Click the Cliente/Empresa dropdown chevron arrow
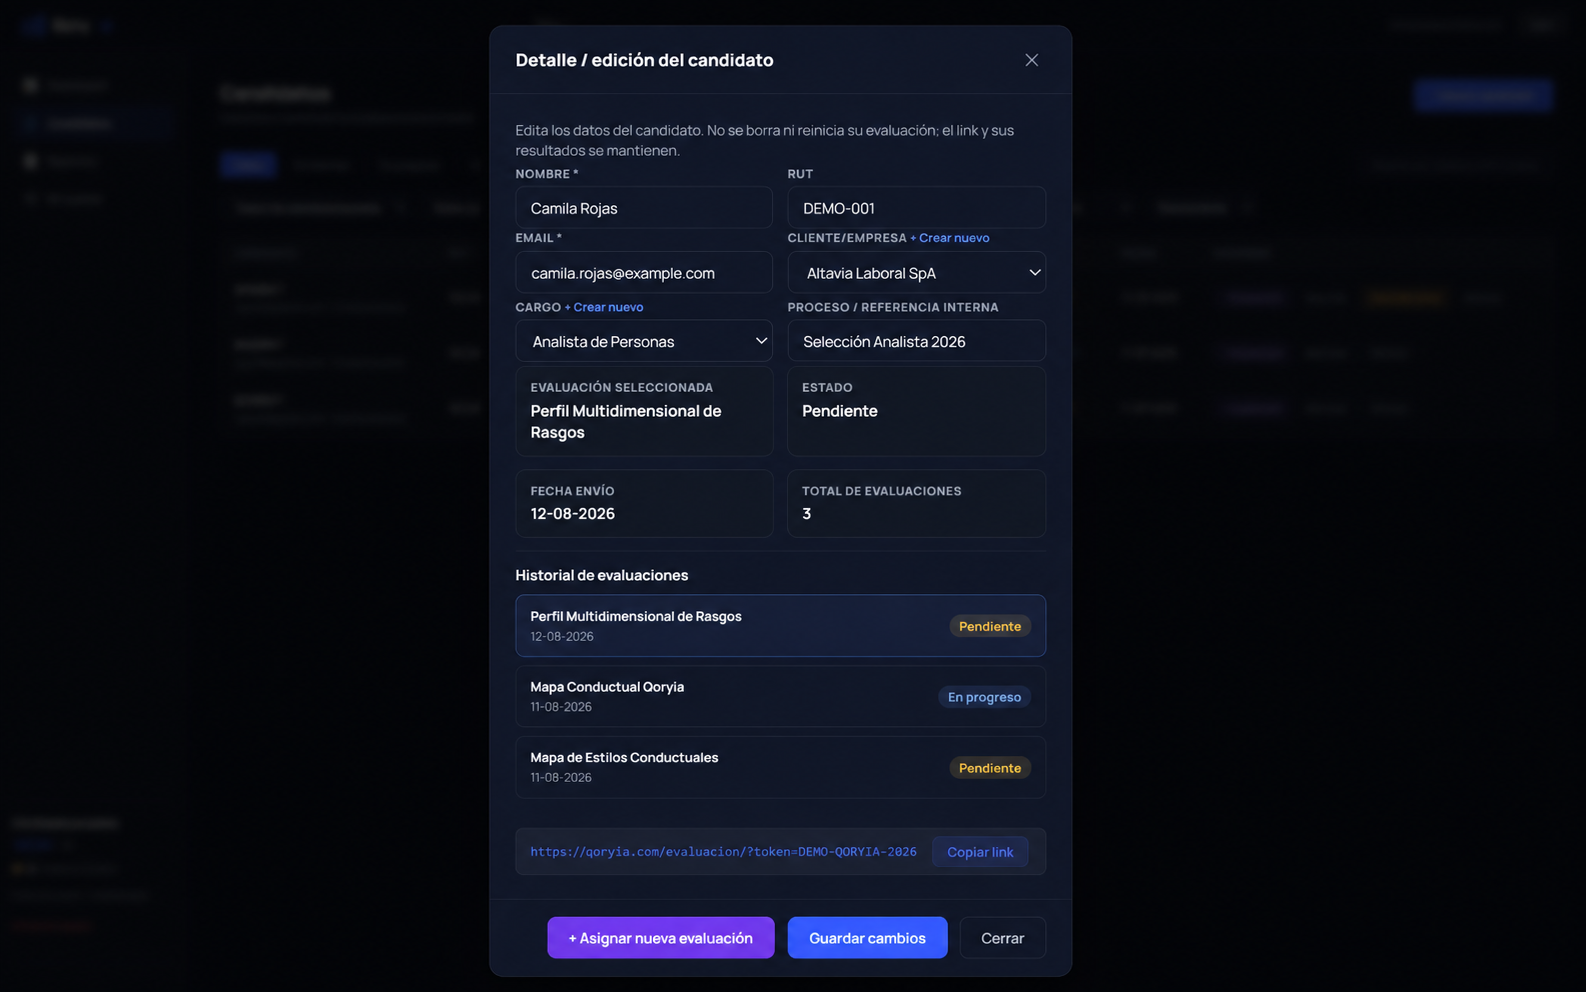1586x992 pixels. pos(1034,272)
